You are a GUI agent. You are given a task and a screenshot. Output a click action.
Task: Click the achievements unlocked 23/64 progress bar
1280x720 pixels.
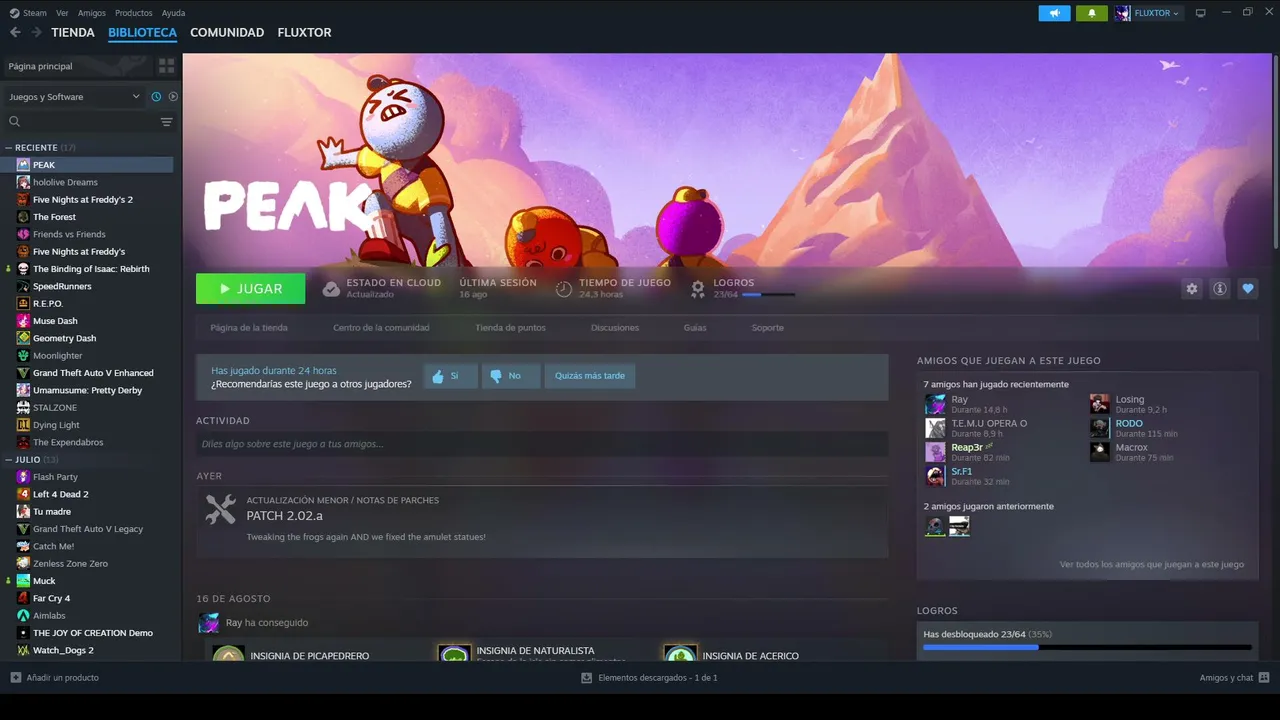point(1087,647)
